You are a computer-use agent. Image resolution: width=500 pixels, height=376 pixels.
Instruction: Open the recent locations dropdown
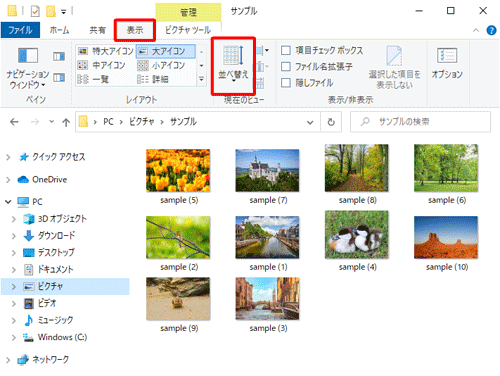[x=51, y=121]
